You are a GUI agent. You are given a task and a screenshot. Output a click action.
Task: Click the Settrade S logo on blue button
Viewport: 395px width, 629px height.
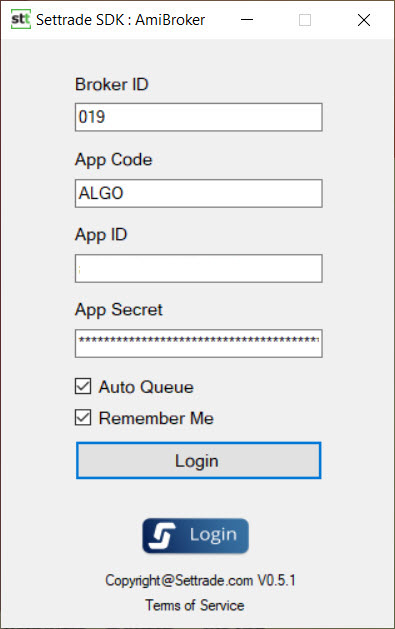162,536
